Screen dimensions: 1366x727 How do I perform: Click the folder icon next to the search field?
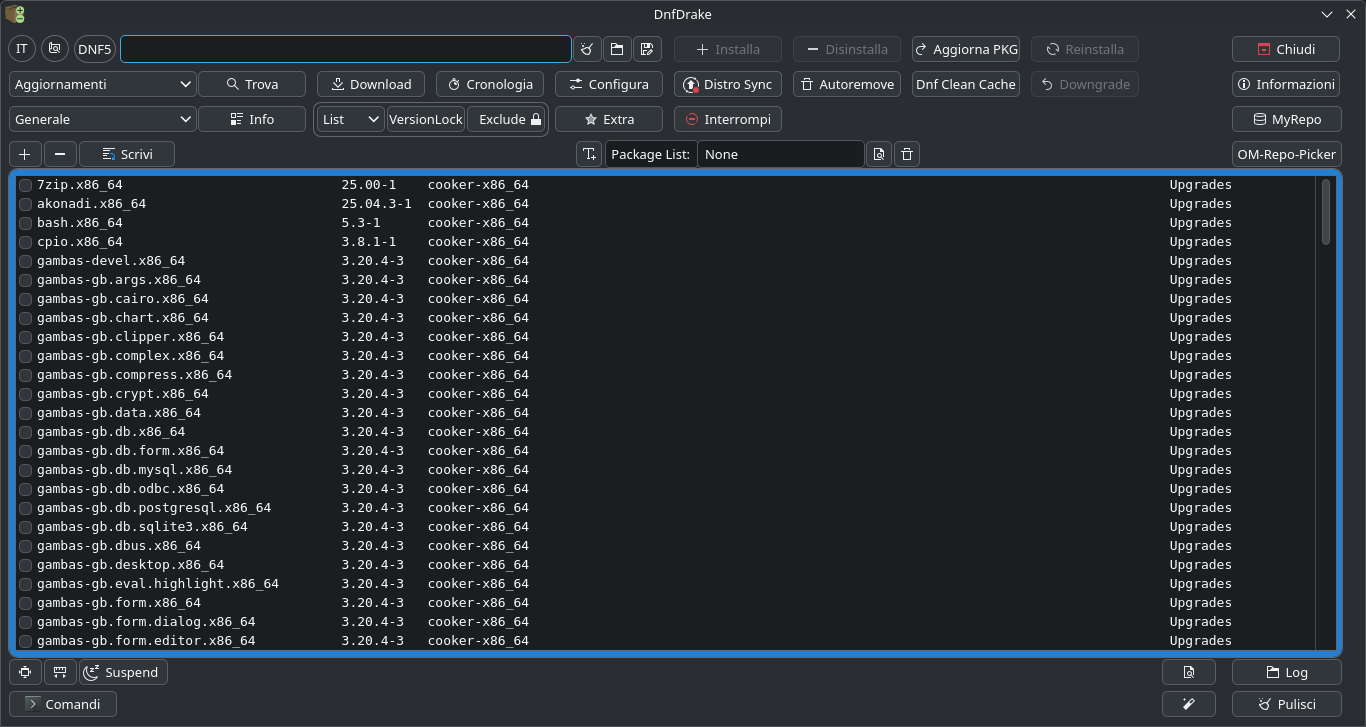[617, 49]
